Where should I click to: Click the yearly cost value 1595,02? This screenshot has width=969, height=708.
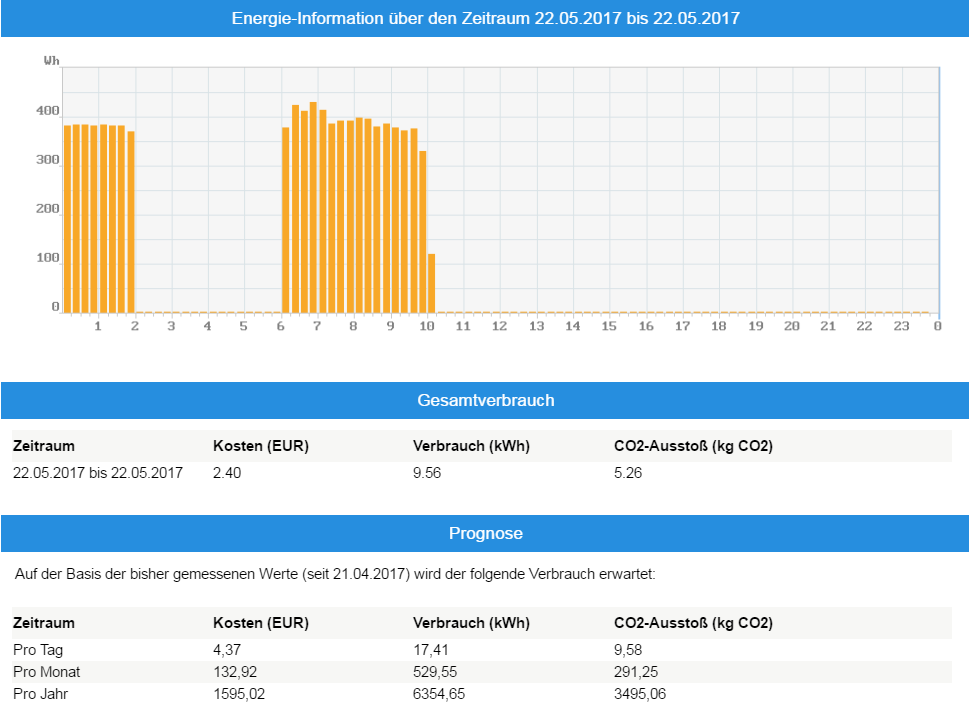(x=239, y=693)
